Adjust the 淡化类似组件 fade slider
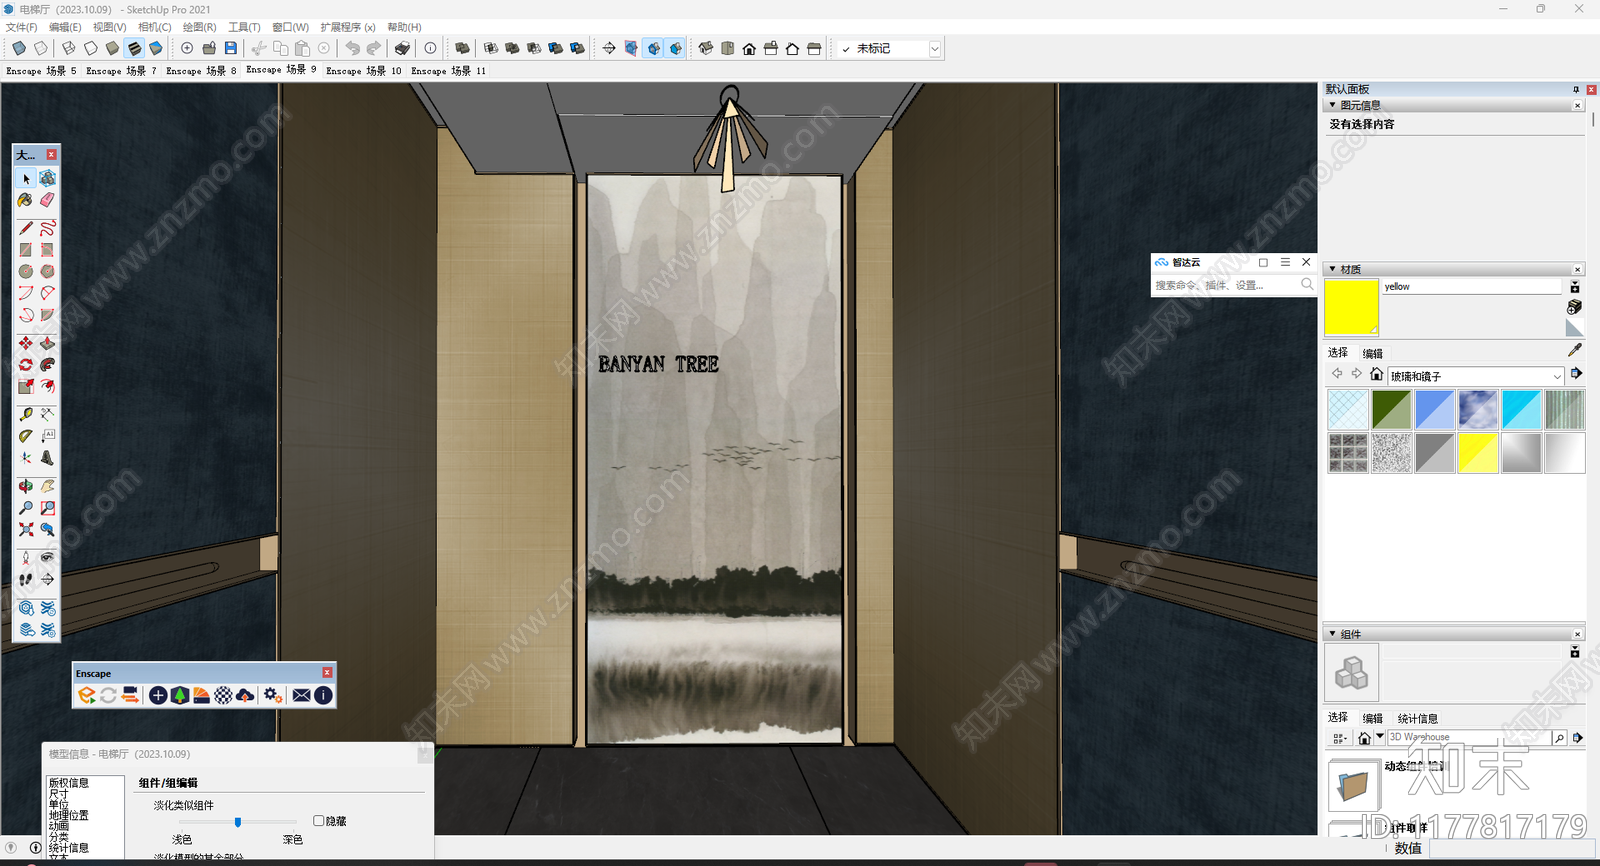Viewport: 1600px width, 866px height. (238, 822)
